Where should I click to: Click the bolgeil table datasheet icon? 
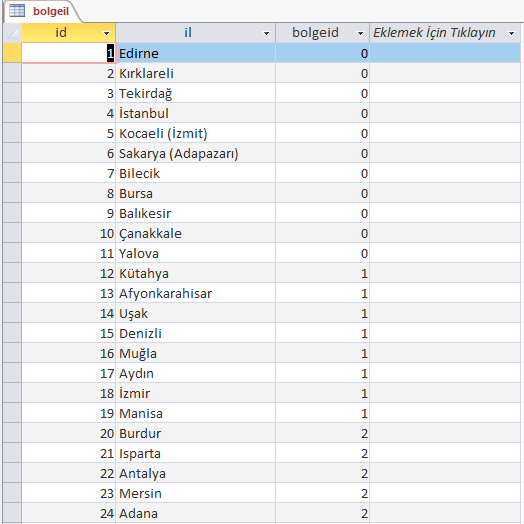click(x=17, y=11)
